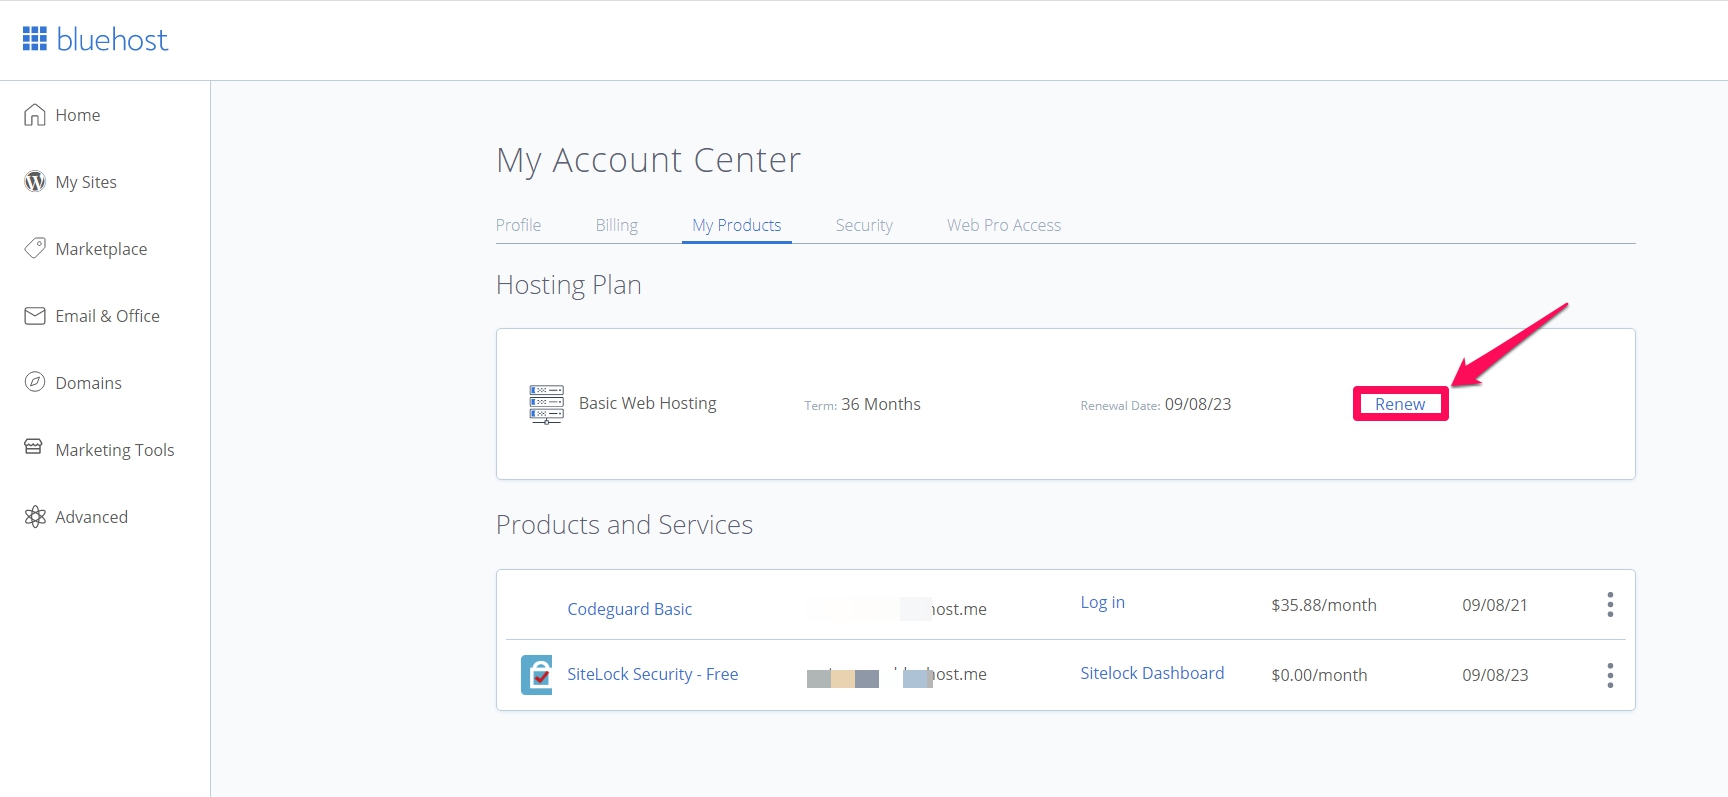Click the renewal date 09/08/23 of hosting plan

pos(1198,404)
